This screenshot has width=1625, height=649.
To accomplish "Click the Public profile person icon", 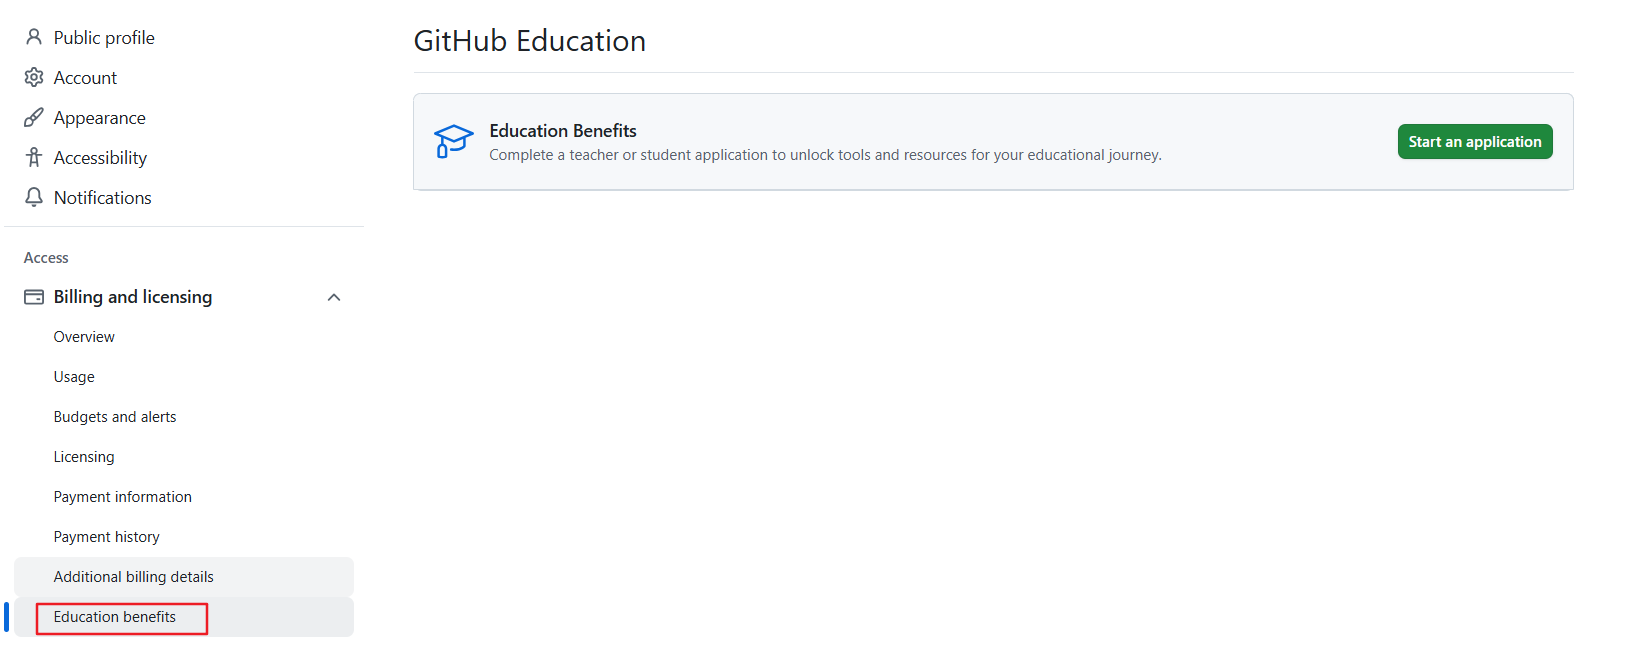I will 34,37.
